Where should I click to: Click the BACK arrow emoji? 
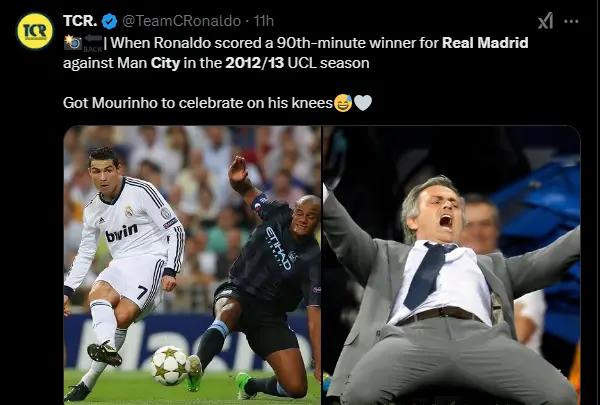[x=93, y=43]
